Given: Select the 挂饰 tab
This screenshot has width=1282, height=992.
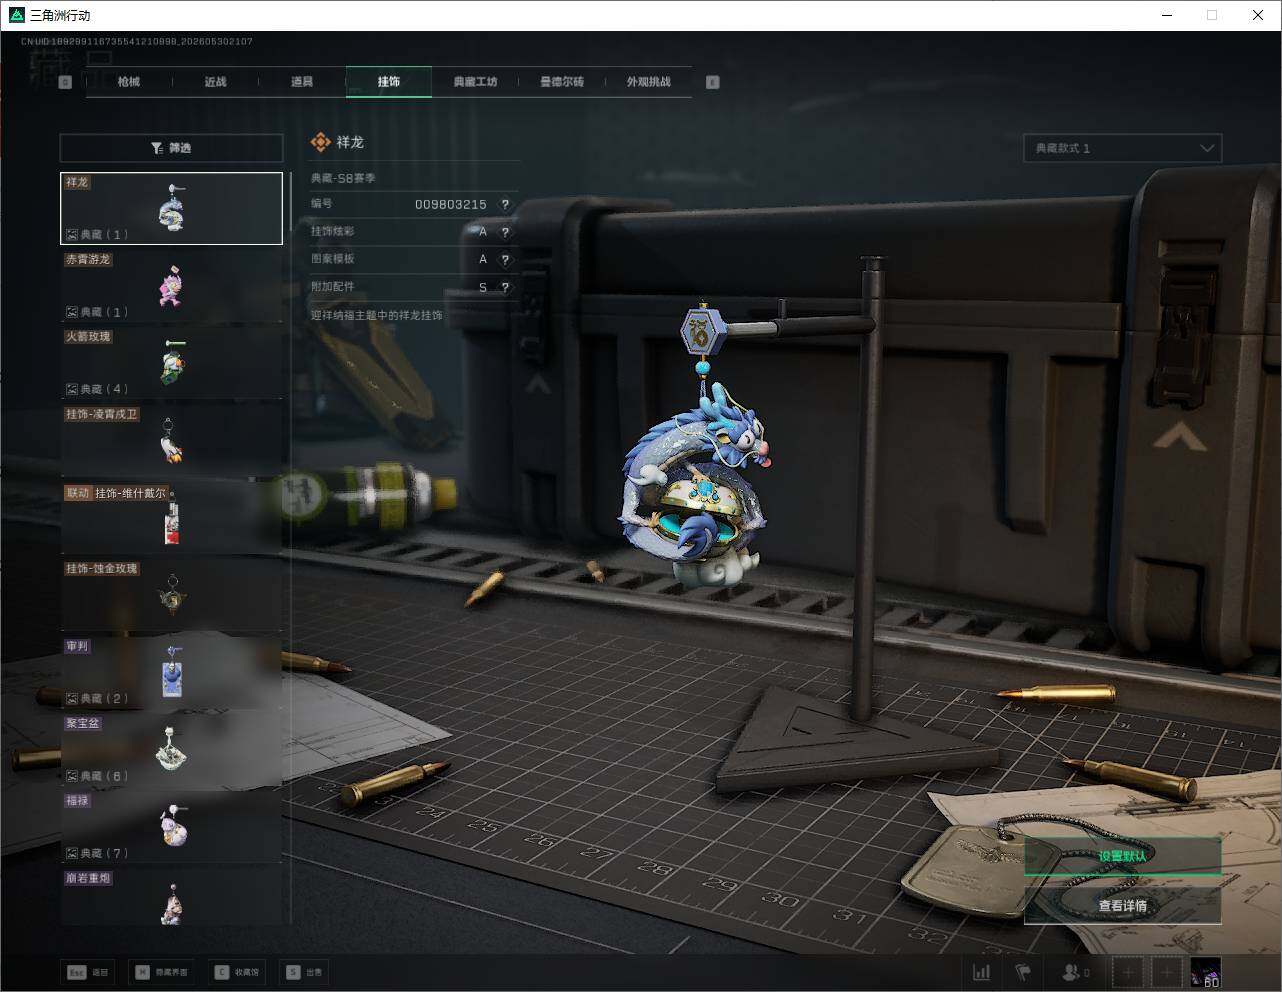Looking at the screenshot, I should (389, 82).
